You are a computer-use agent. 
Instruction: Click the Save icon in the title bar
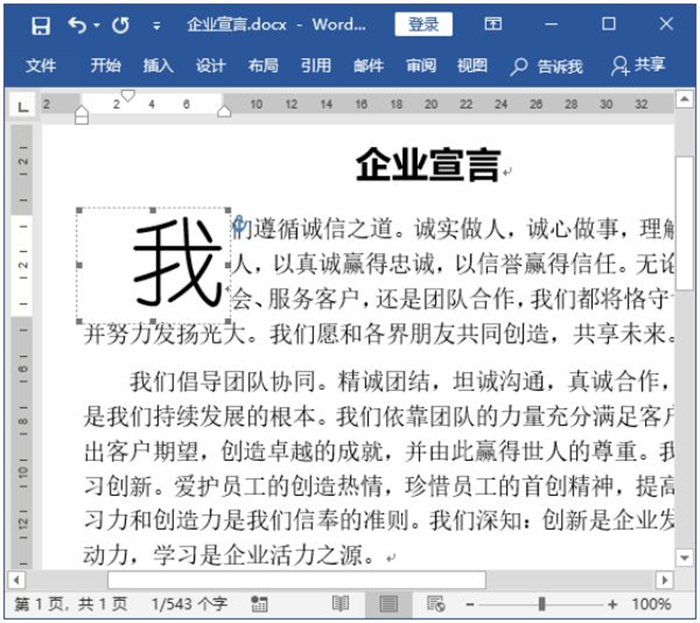pos(40,25)
